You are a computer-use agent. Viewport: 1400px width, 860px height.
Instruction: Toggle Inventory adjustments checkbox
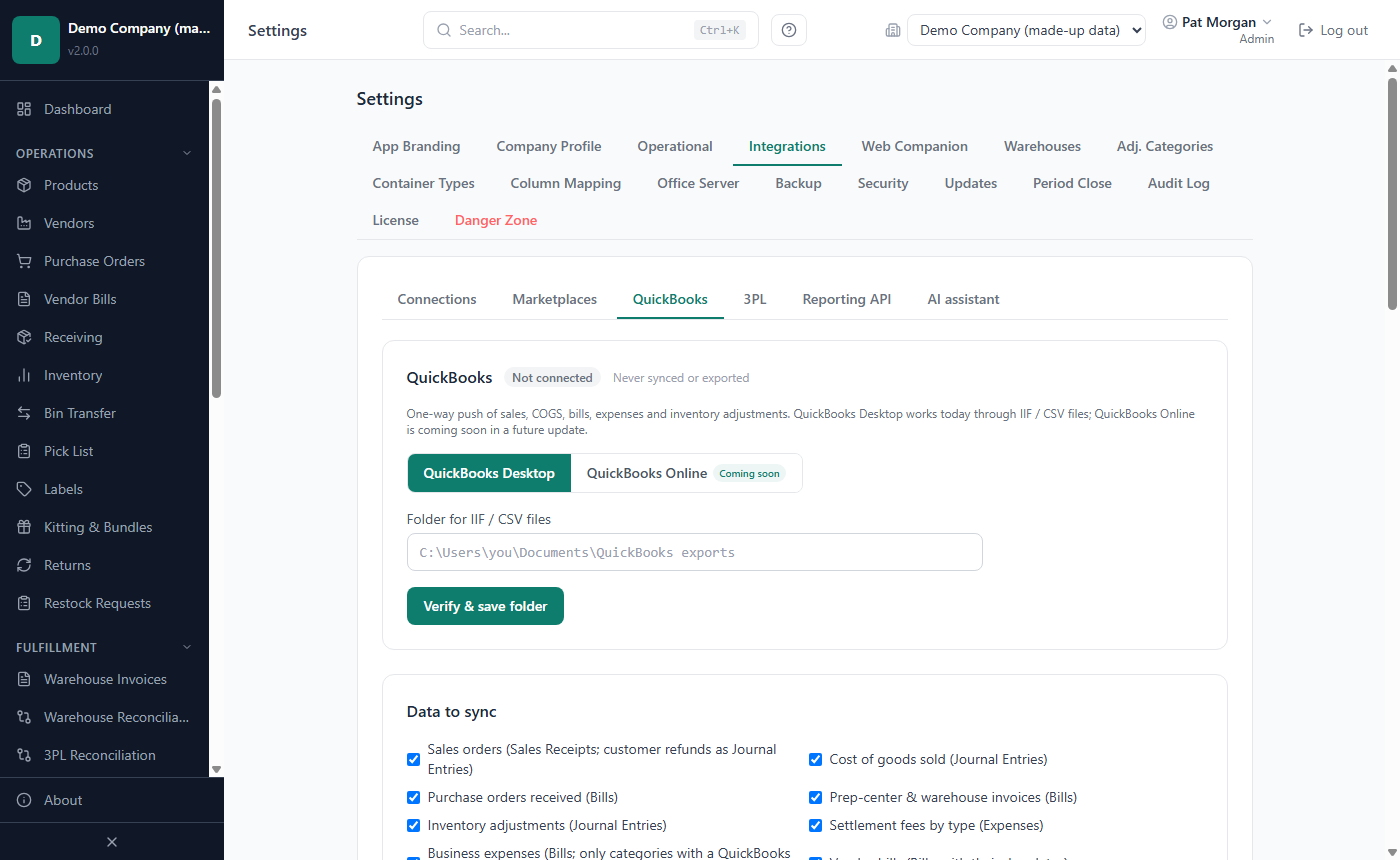[413, 825]
